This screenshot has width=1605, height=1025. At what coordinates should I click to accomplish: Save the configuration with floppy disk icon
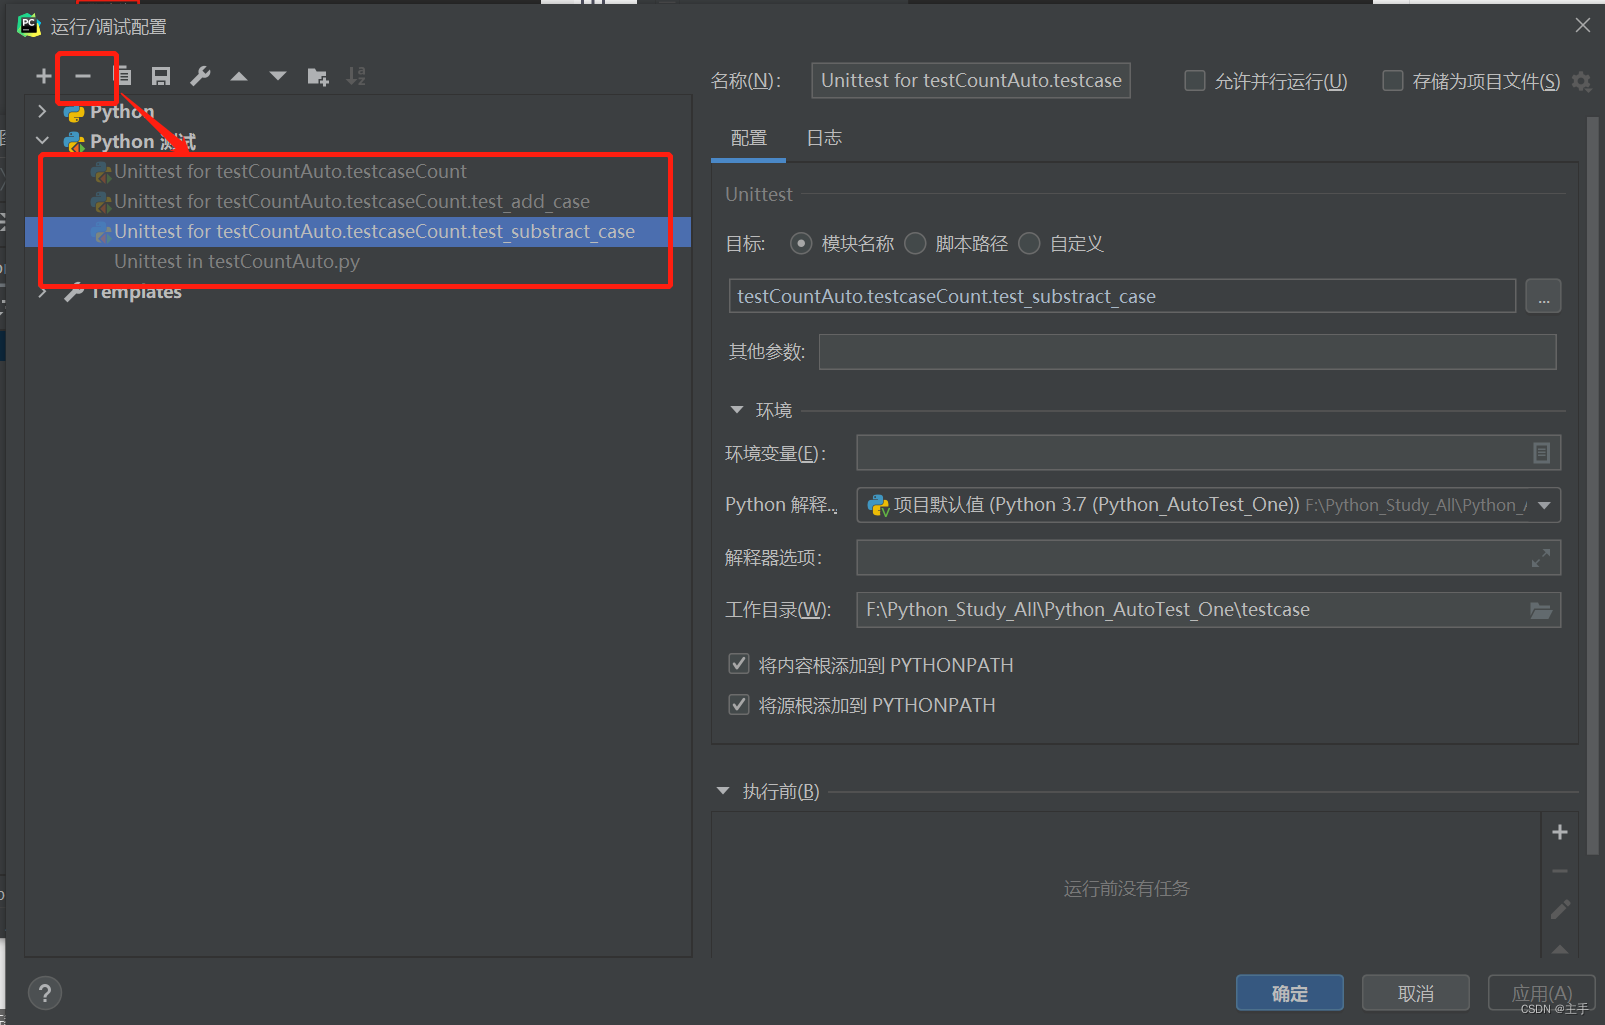tap(161, 76)
